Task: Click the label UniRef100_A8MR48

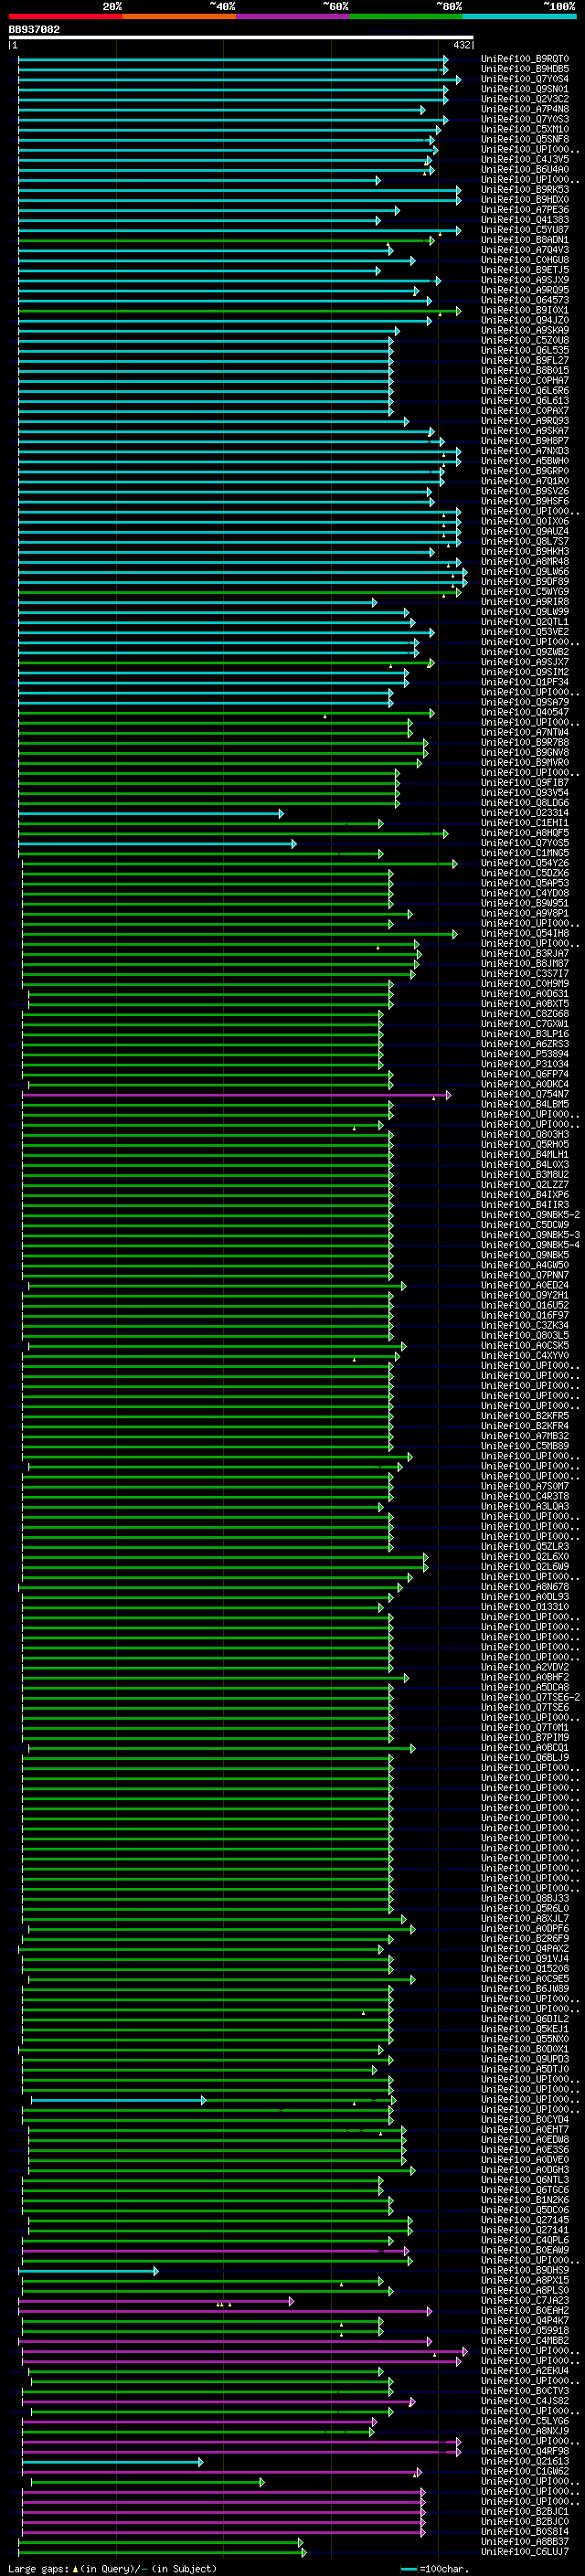Action: (525, 561)
